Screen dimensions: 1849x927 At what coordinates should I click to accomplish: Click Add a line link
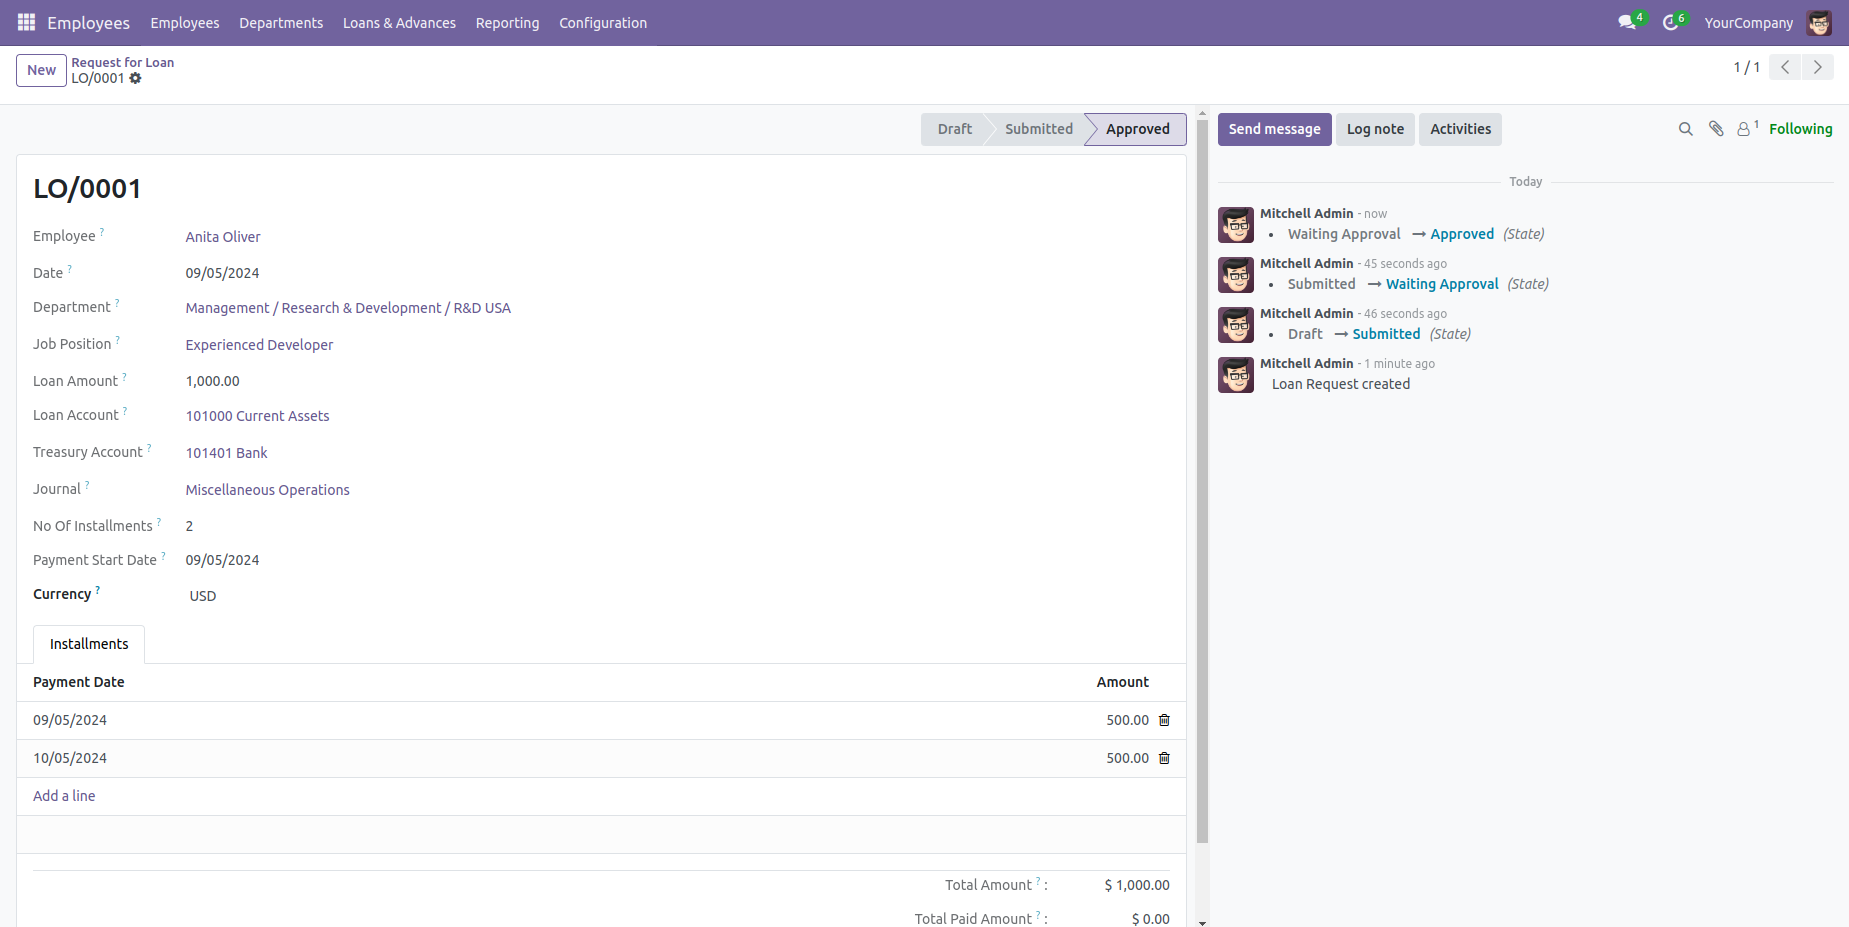click(x=64, y=796)
